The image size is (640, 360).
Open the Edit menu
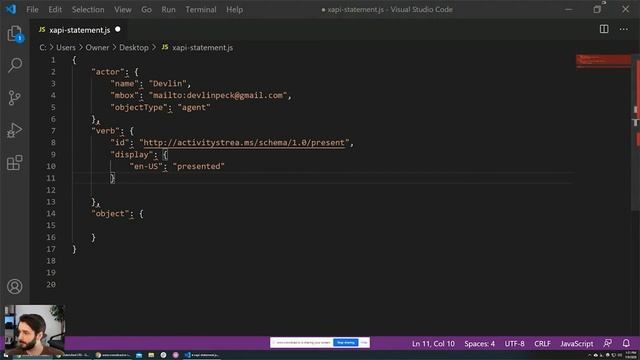55,9
